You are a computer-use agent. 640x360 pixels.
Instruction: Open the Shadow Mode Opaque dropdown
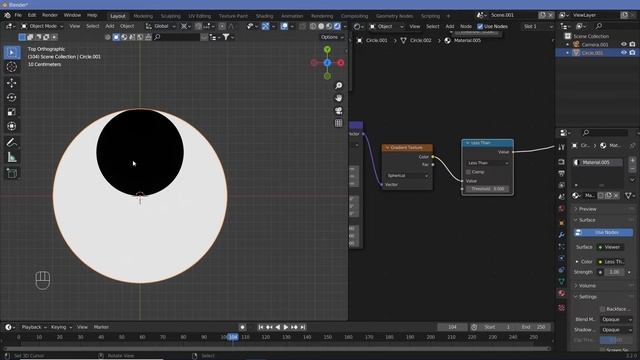[x=616, y=330]
